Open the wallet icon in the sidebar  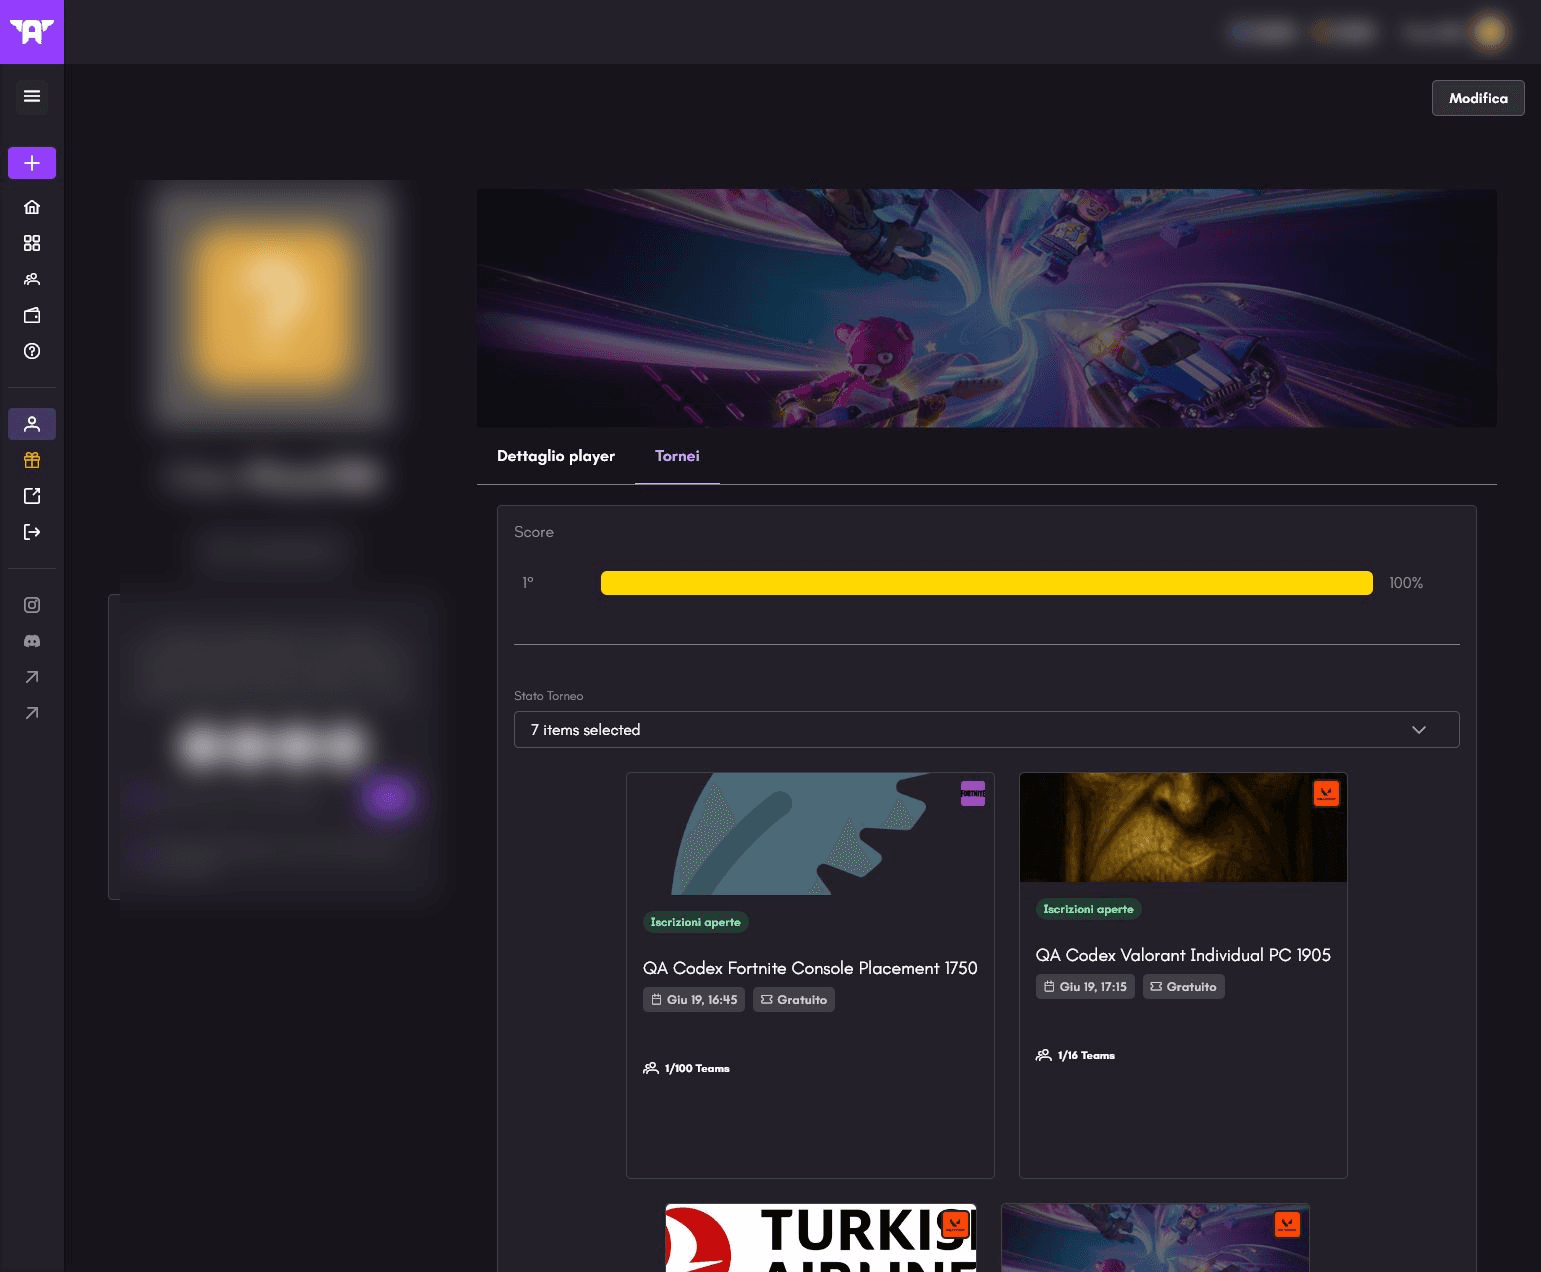32,315
